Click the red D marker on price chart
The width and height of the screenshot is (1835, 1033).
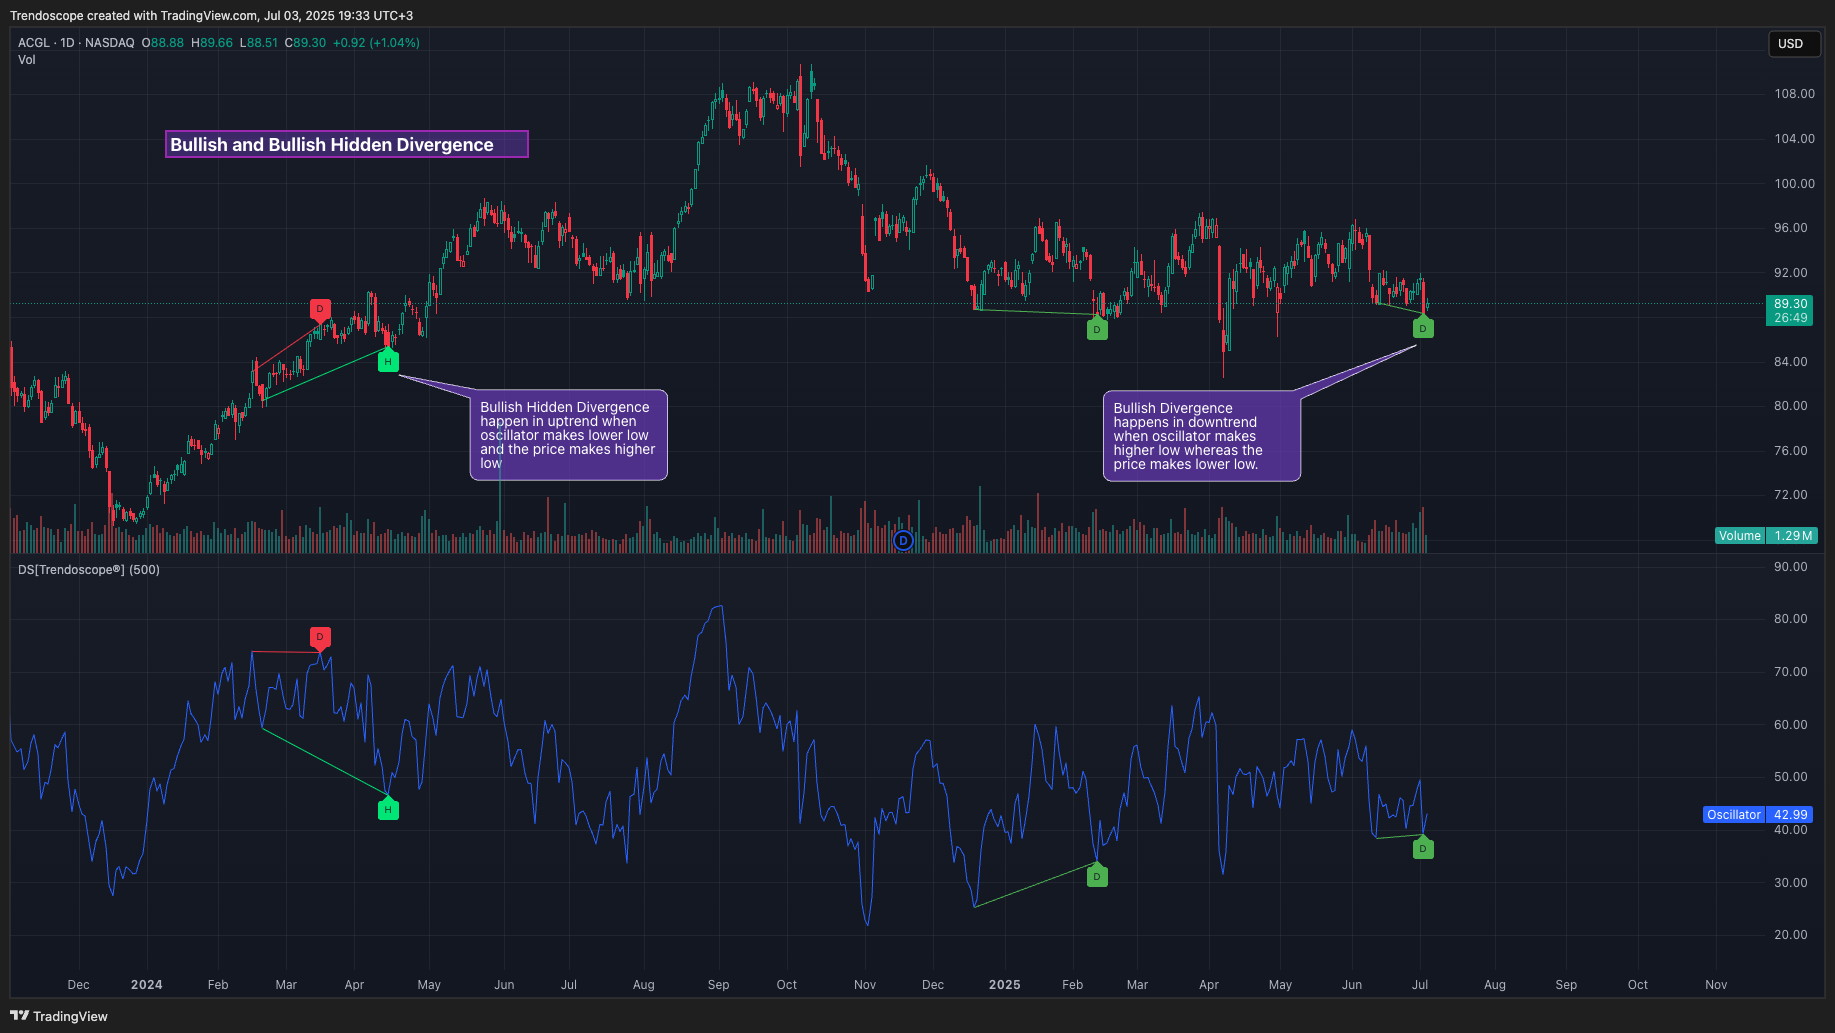320,309
